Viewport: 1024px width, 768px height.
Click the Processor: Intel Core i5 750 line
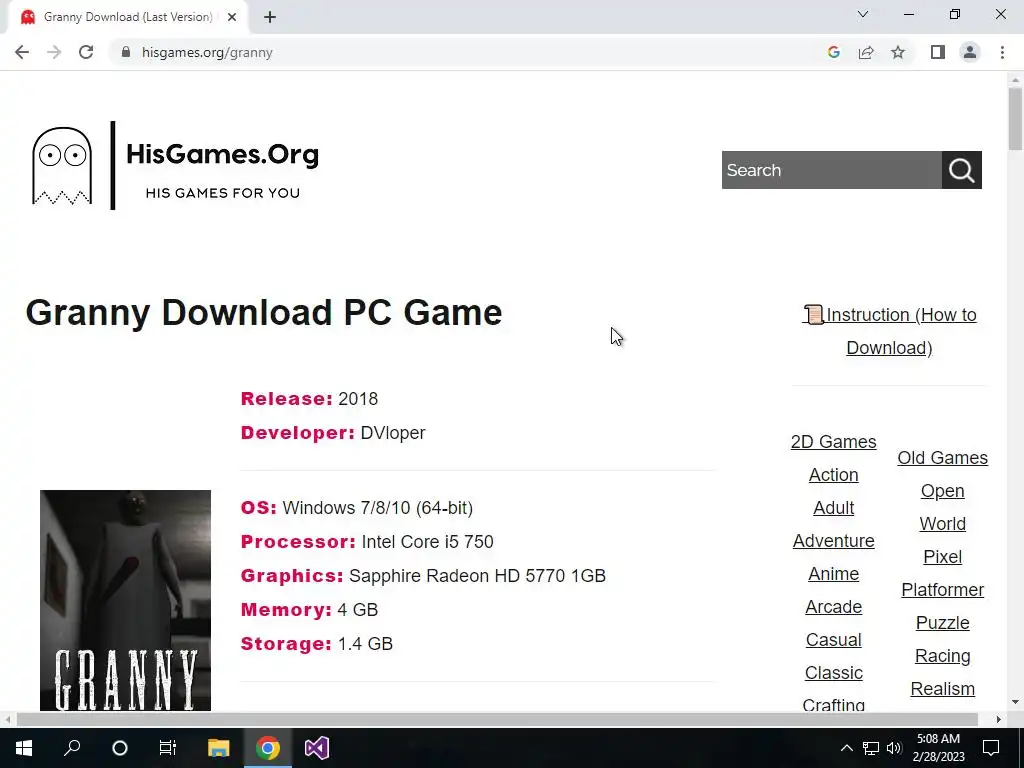[367, 541]
